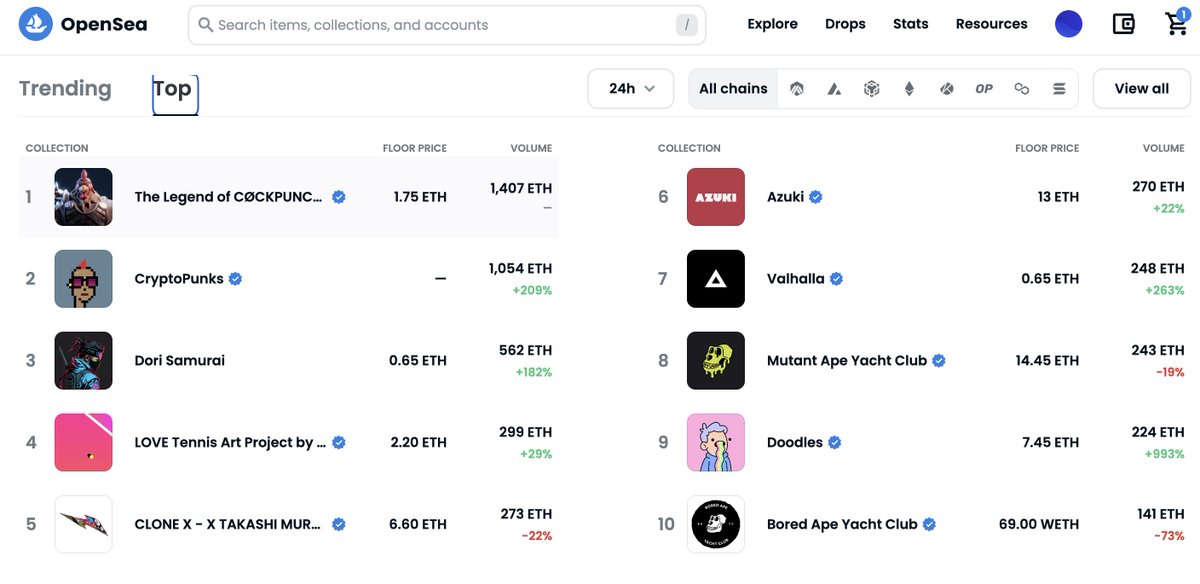Open the Resources menu
Viewport: 1200px width, 584px height.
pos(991,24)
